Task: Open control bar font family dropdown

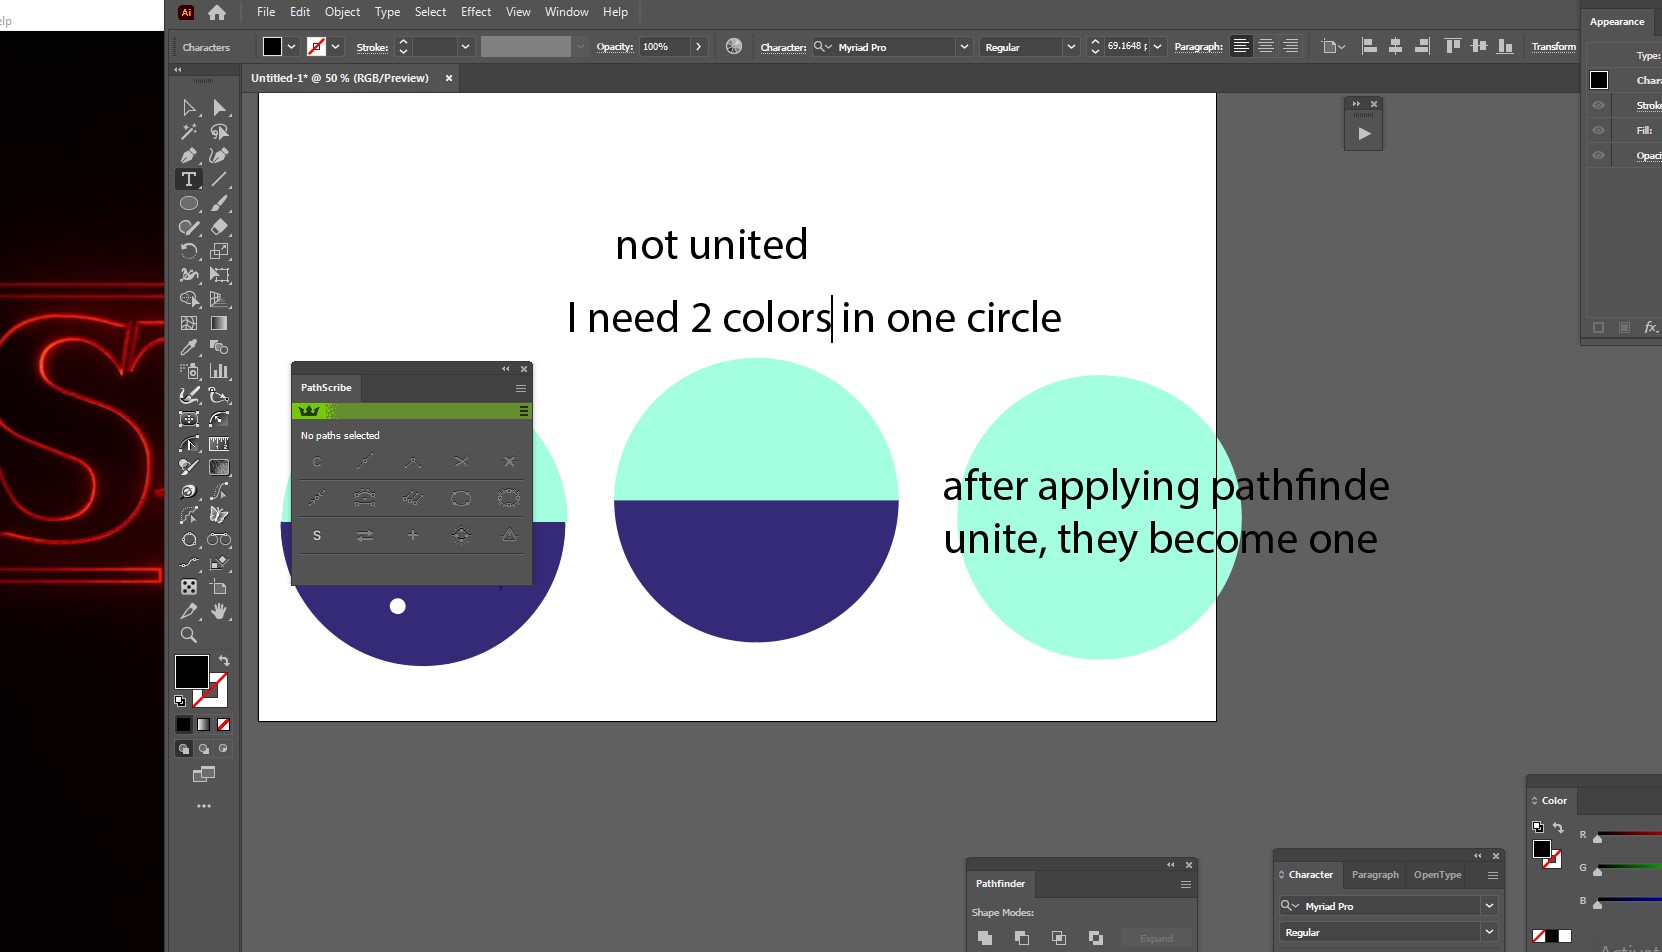Action: point(964,46)
